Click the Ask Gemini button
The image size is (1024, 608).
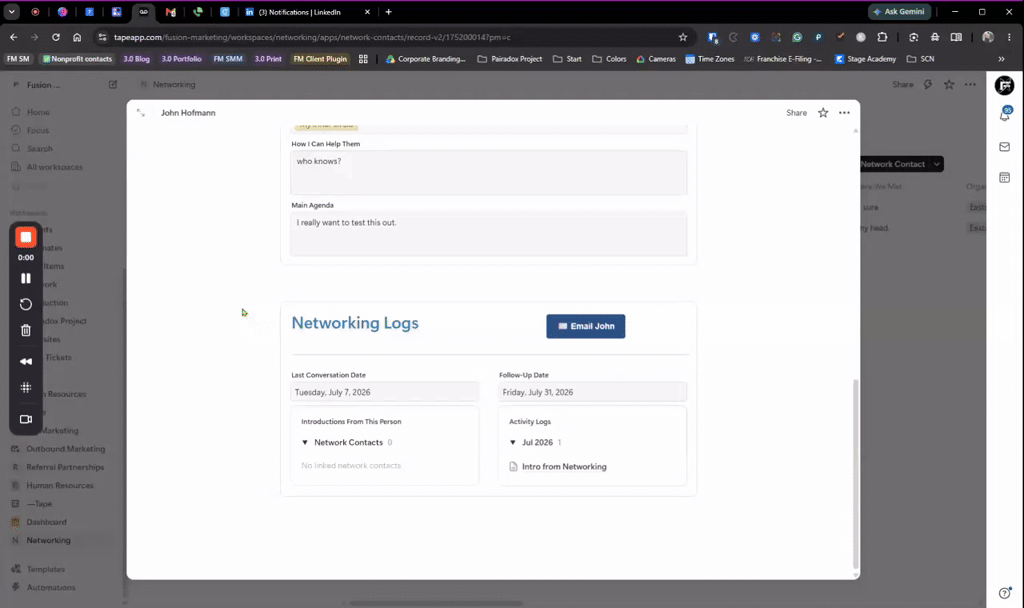coord(899,12)
